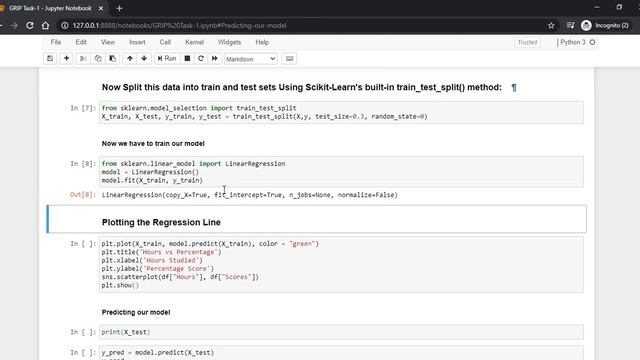Move selected cell down arrow

[144, 59]
